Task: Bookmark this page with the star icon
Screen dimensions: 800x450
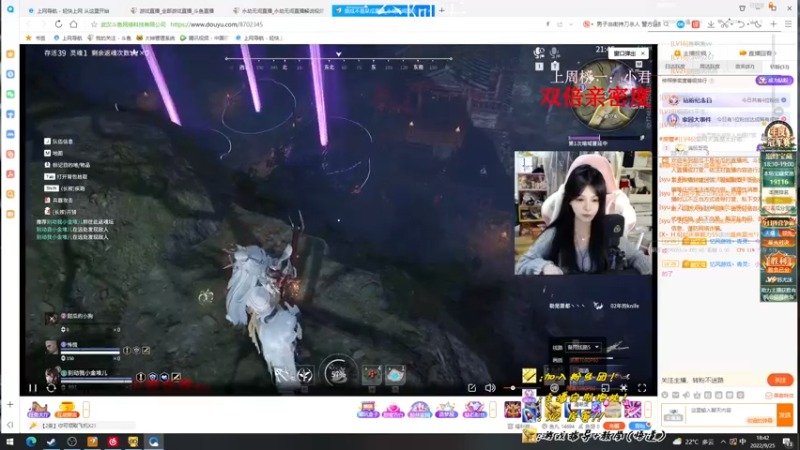Action: [94, 24]
